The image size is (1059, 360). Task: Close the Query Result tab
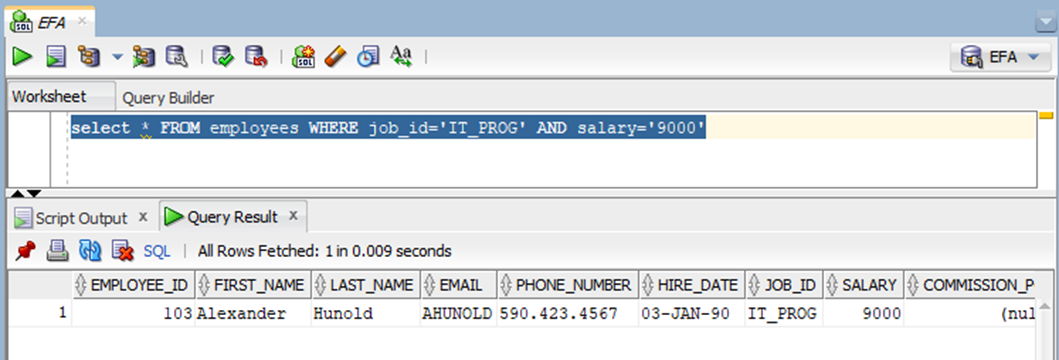click(293, 216)
